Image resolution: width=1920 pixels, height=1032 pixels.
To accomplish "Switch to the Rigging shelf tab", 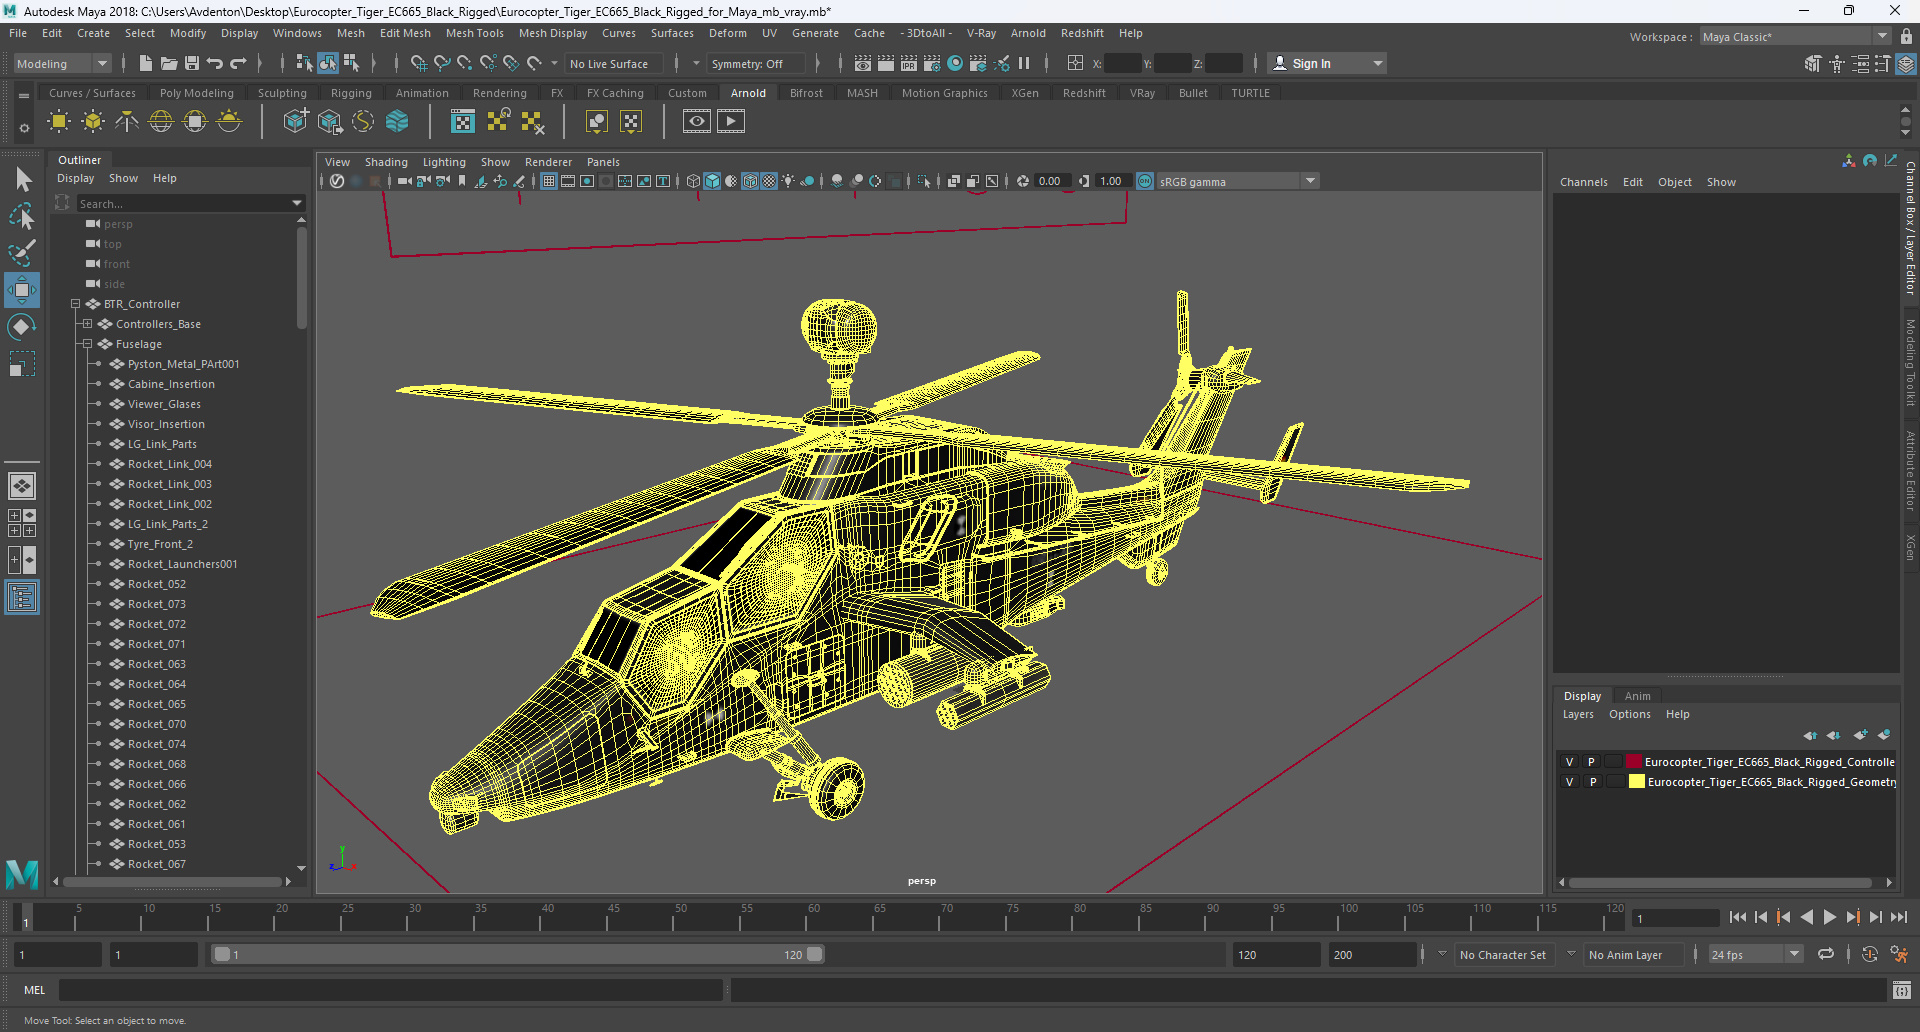I will pyautogui.click(x=351, y=93).
